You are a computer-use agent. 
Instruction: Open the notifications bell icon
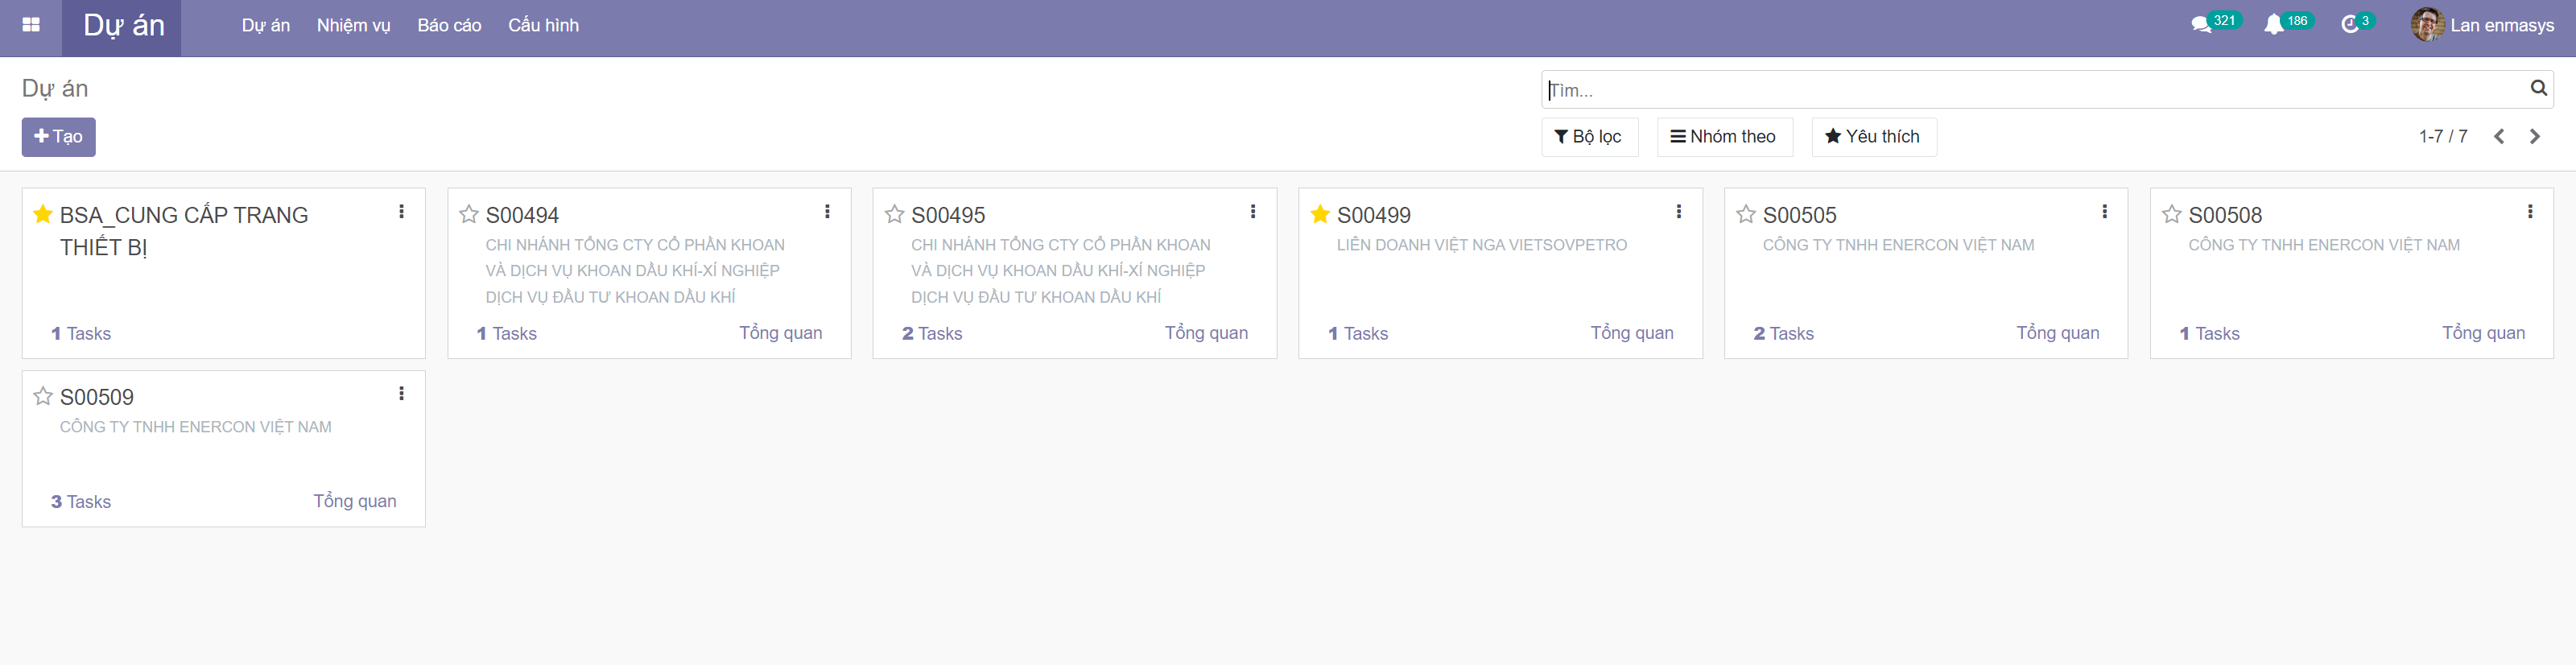click(2273, 25)
